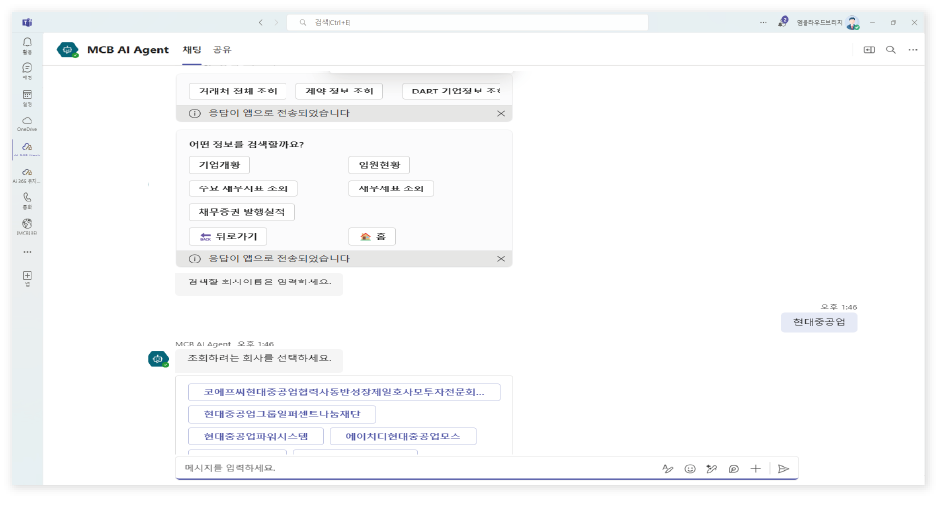Image resolution: width=943 pixels, height=505 pixels.
Task: Go forward with the title bar right arrow
Action: click(277, 22)
